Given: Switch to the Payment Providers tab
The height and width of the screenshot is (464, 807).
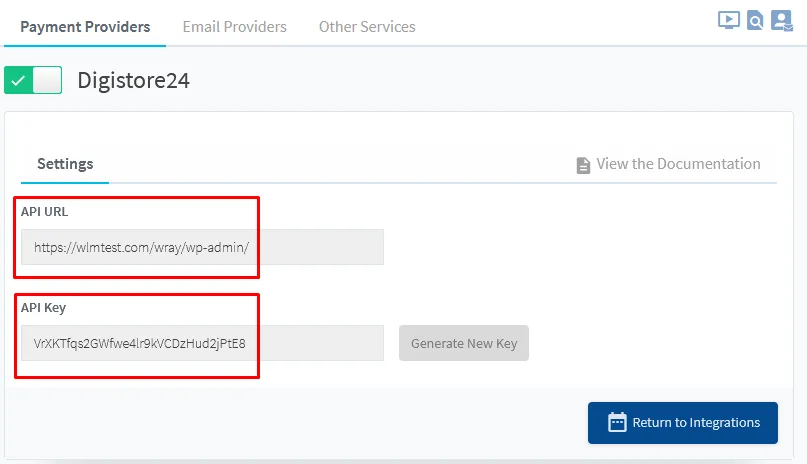Looking at the screenshot, I should [85, 27].
